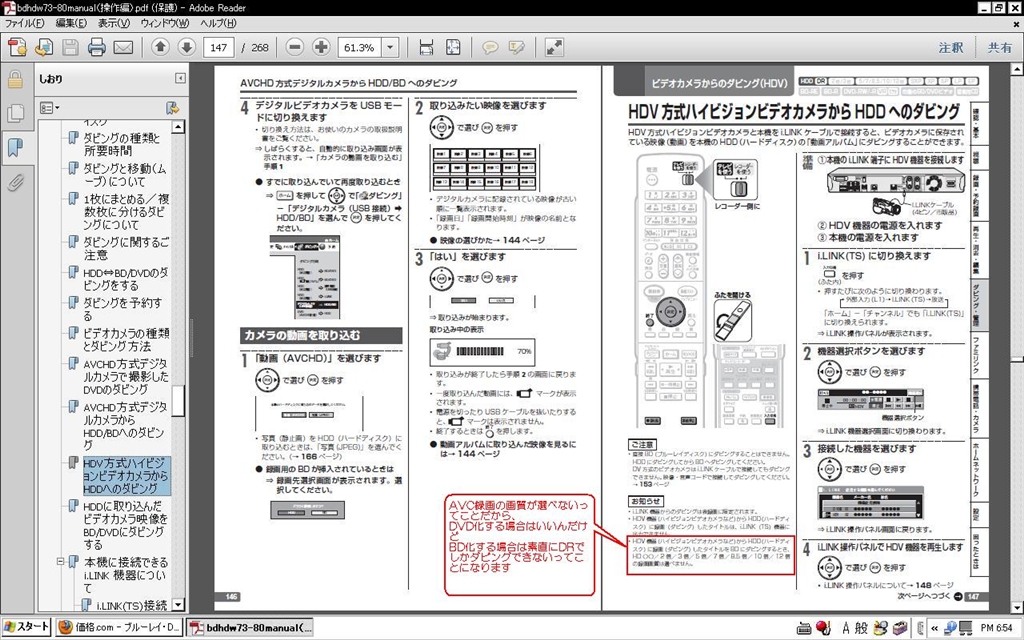The image size is (1024, 640).
Task: Click the open file toolbar icon
Action: pyautogui.click(x=44, y=48)
